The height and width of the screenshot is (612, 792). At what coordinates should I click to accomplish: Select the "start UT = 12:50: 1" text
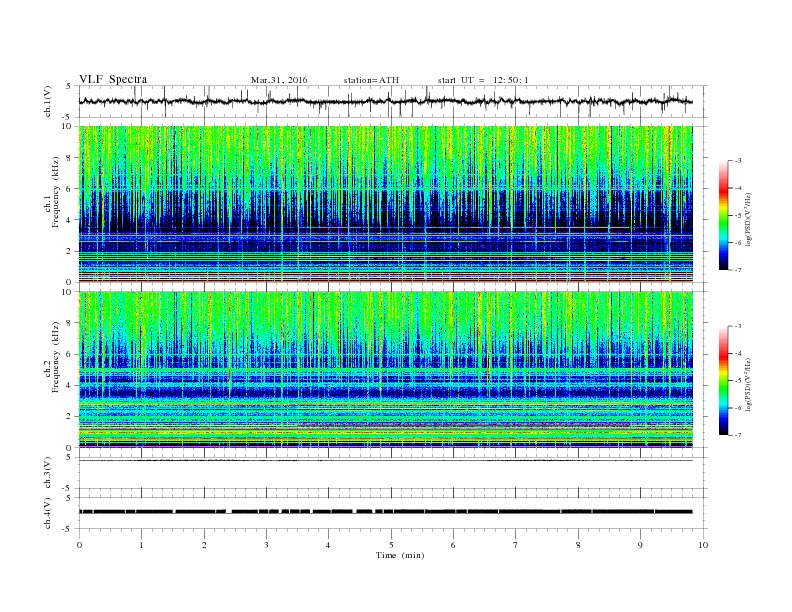[x=483, y=80]
